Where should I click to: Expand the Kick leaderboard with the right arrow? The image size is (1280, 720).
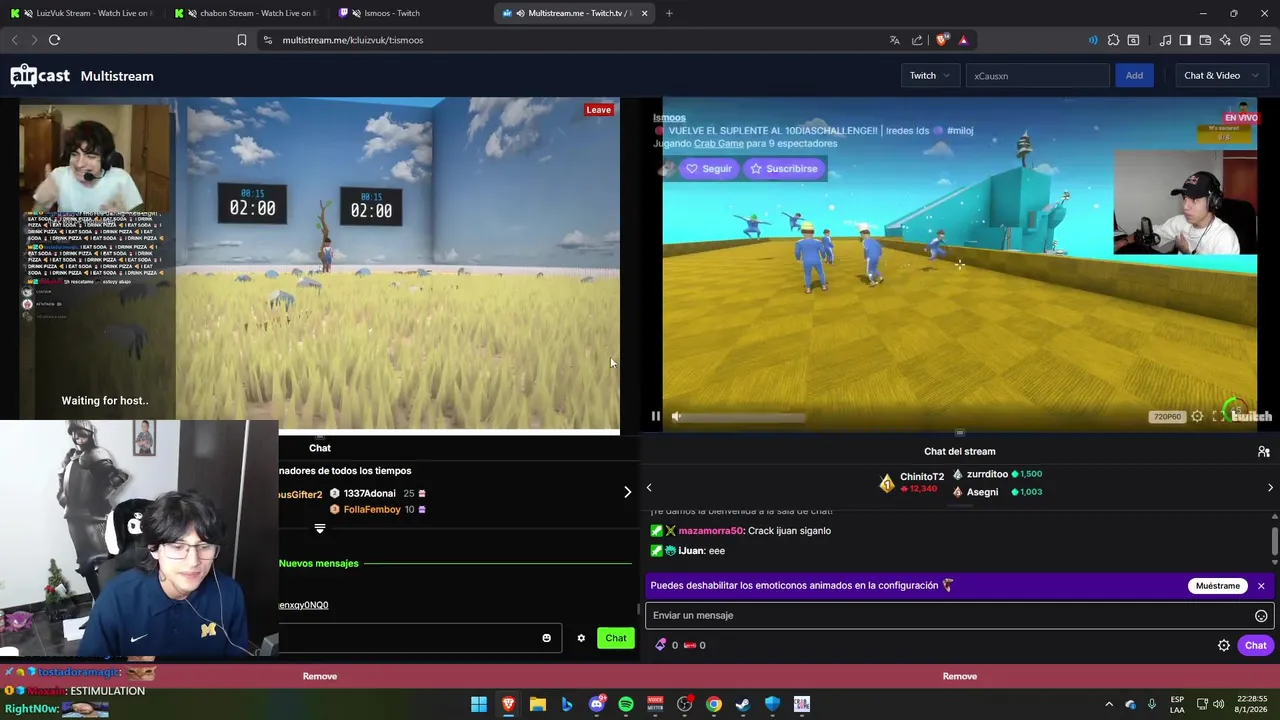click(x=627, y=492)
